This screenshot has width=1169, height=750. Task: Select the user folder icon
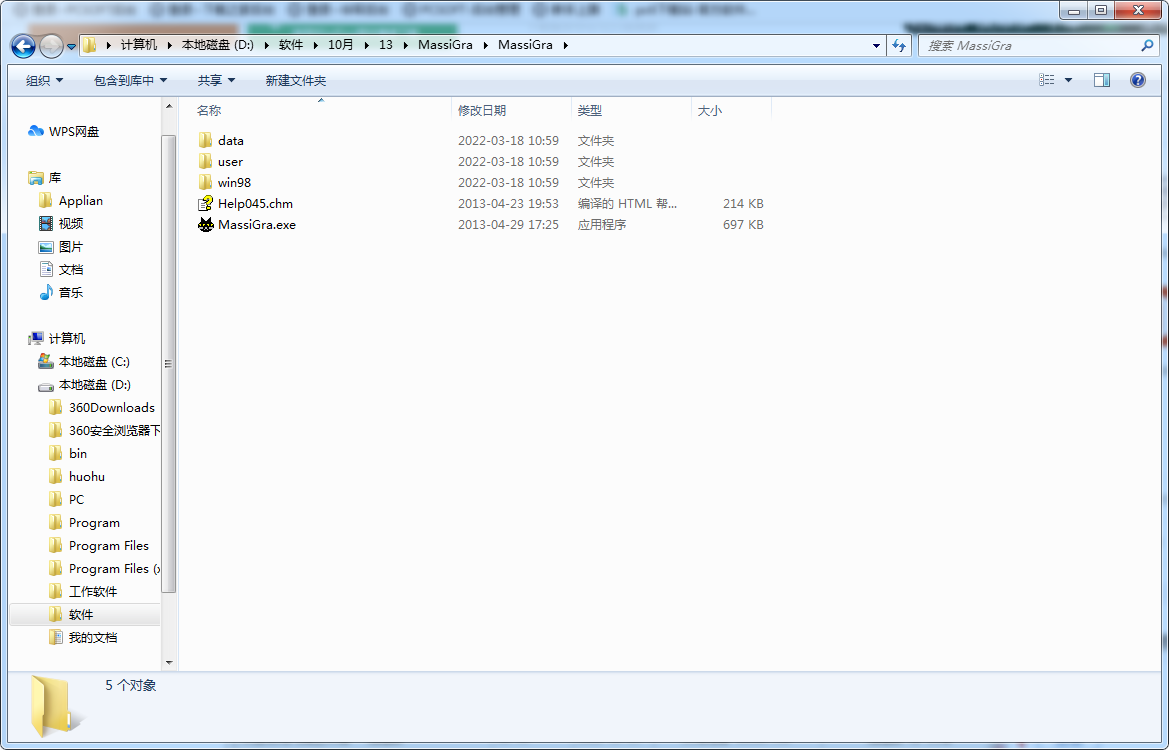(206, 161)
